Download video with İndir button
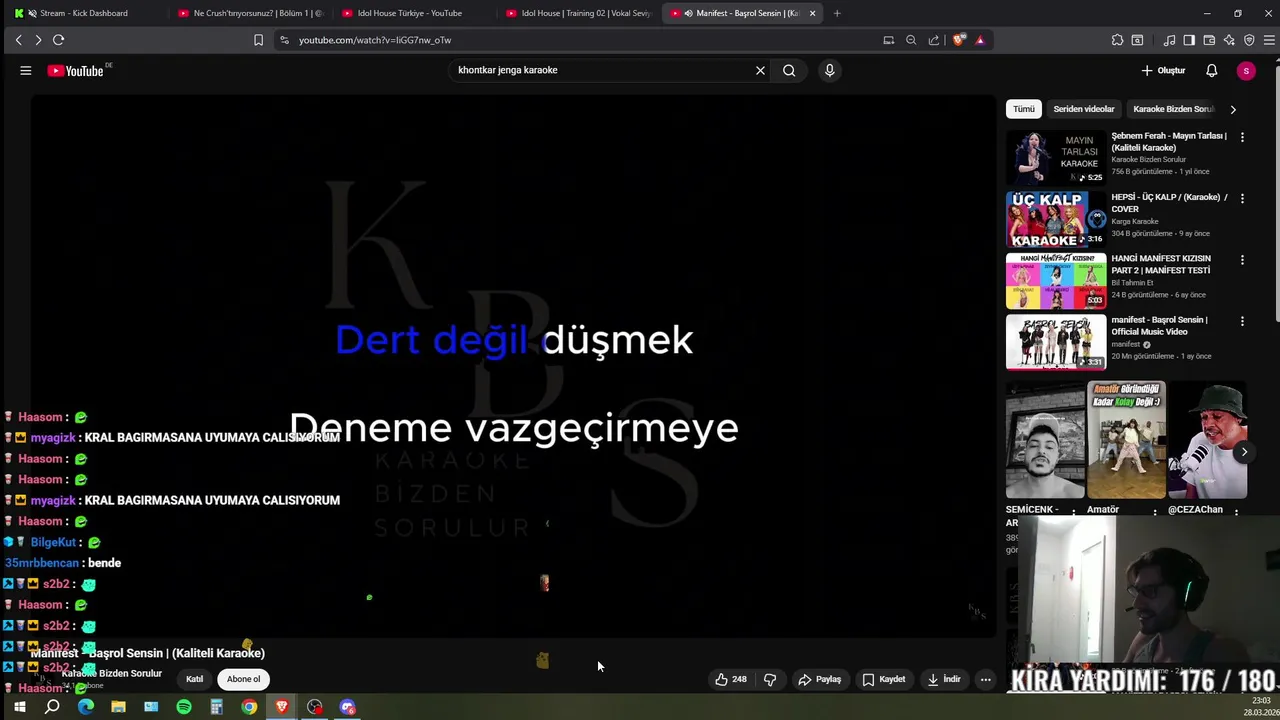1280x720 pixels. [944, 679]
